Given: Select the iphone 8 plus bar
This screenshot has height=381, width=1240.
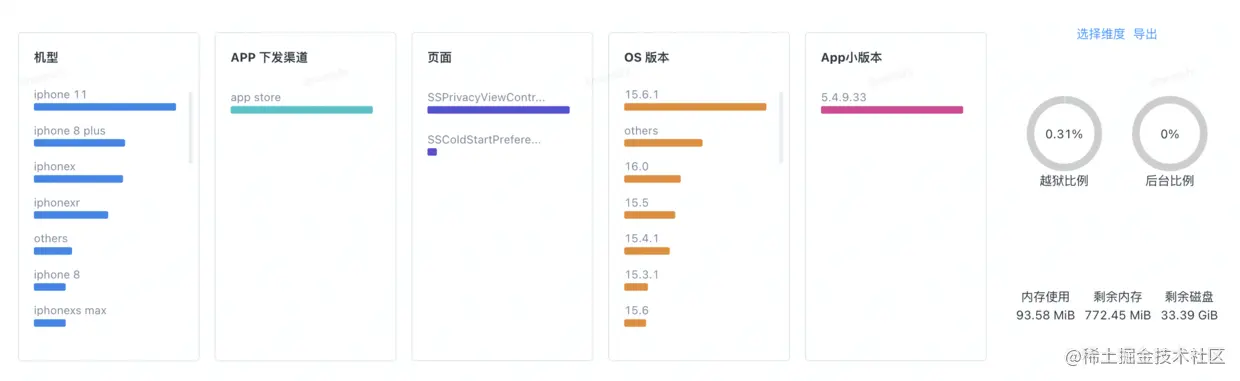Looking at the screenshot, I should click(x=79, y=143).
